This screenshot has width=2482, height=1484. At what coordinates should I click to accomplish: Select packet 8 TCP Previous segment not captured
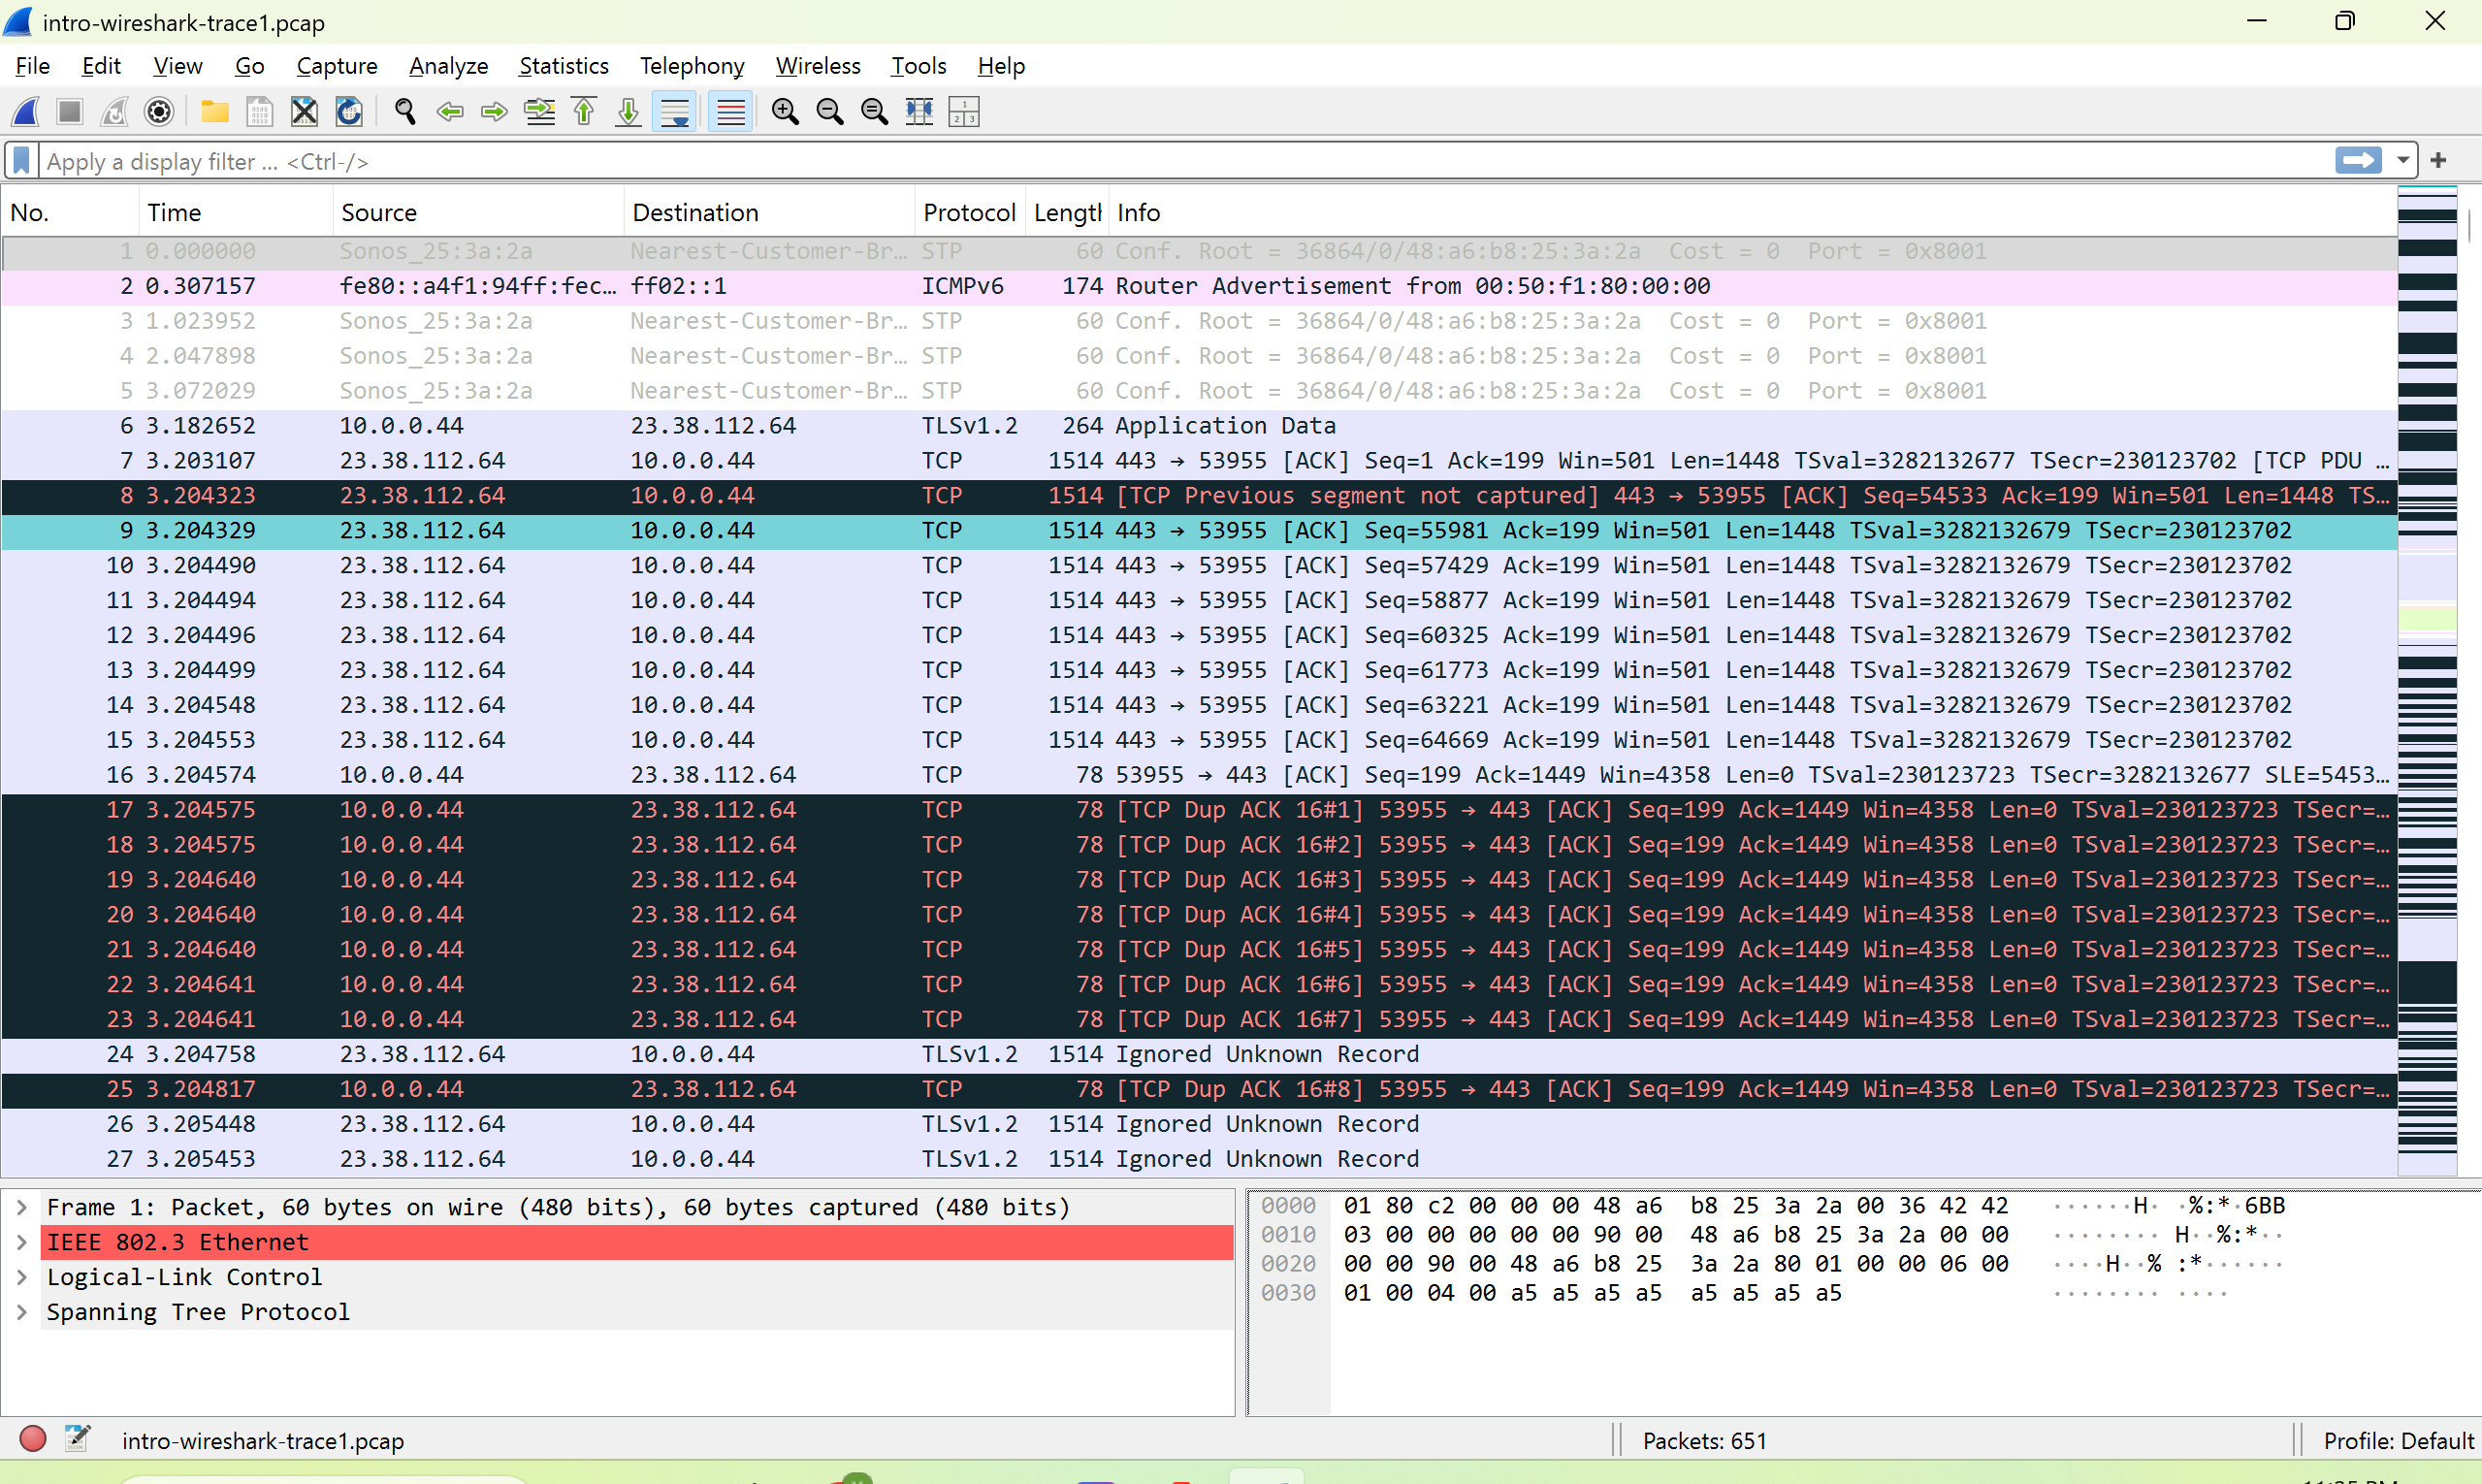[1199, 496]
